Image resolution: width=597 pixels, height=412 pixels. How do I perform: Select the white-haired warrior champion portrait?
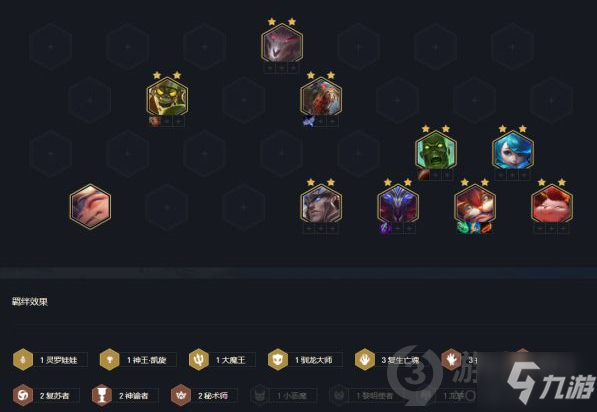pos(321,204)
